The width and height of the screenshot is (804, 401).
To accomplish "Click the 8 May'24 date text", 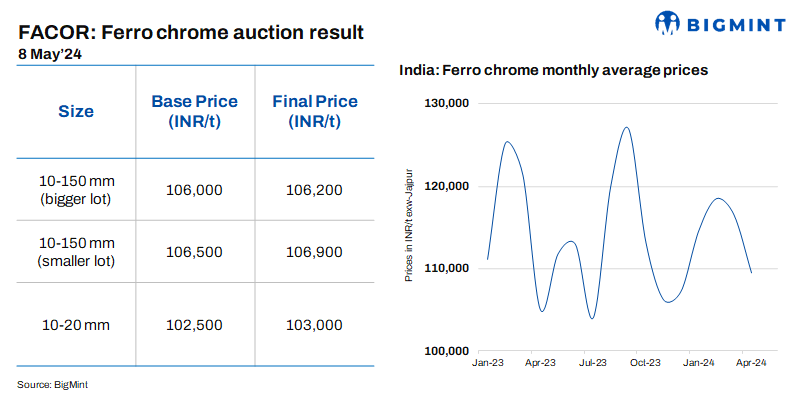I will pyautogui.click(x=50, y=54).
